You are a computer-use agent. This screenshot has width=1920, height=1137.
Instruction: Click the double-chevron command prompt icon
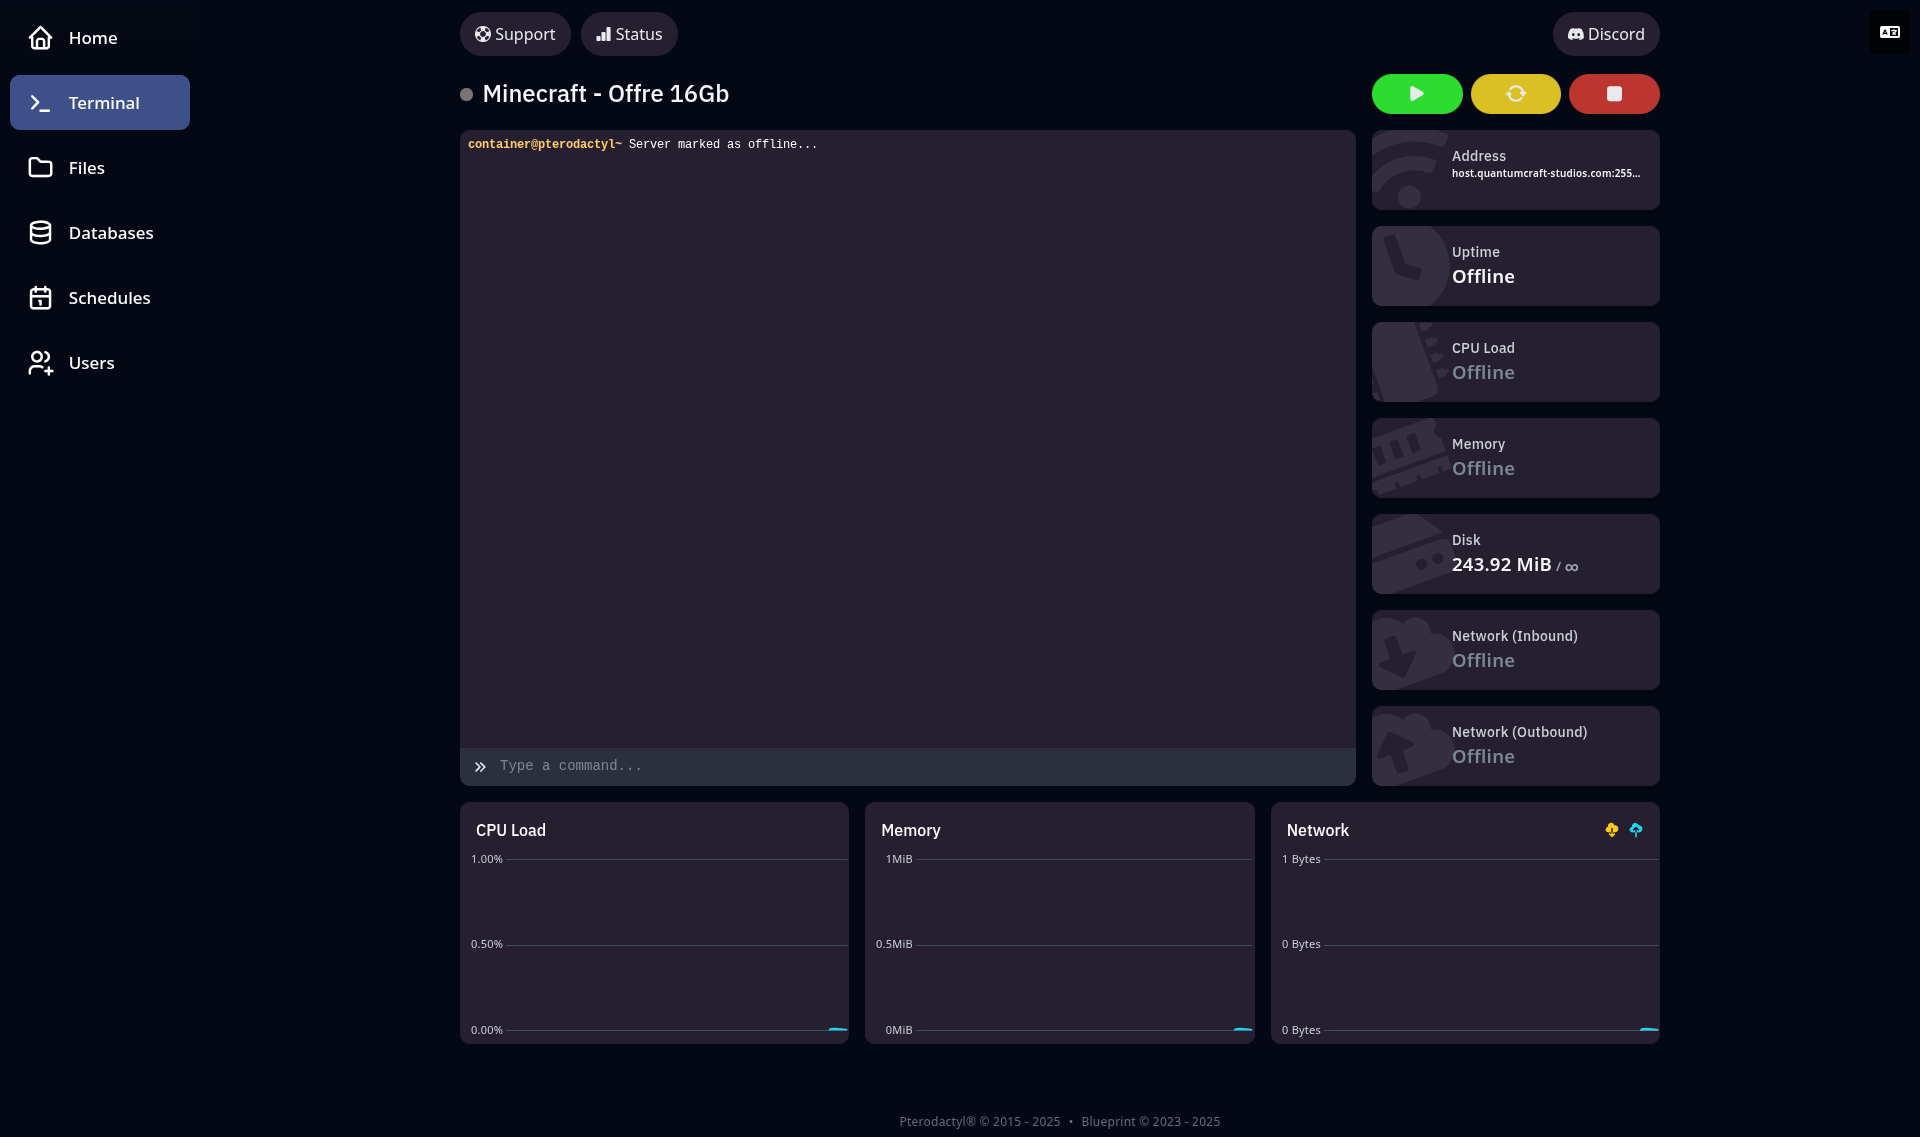click(480, 767)
